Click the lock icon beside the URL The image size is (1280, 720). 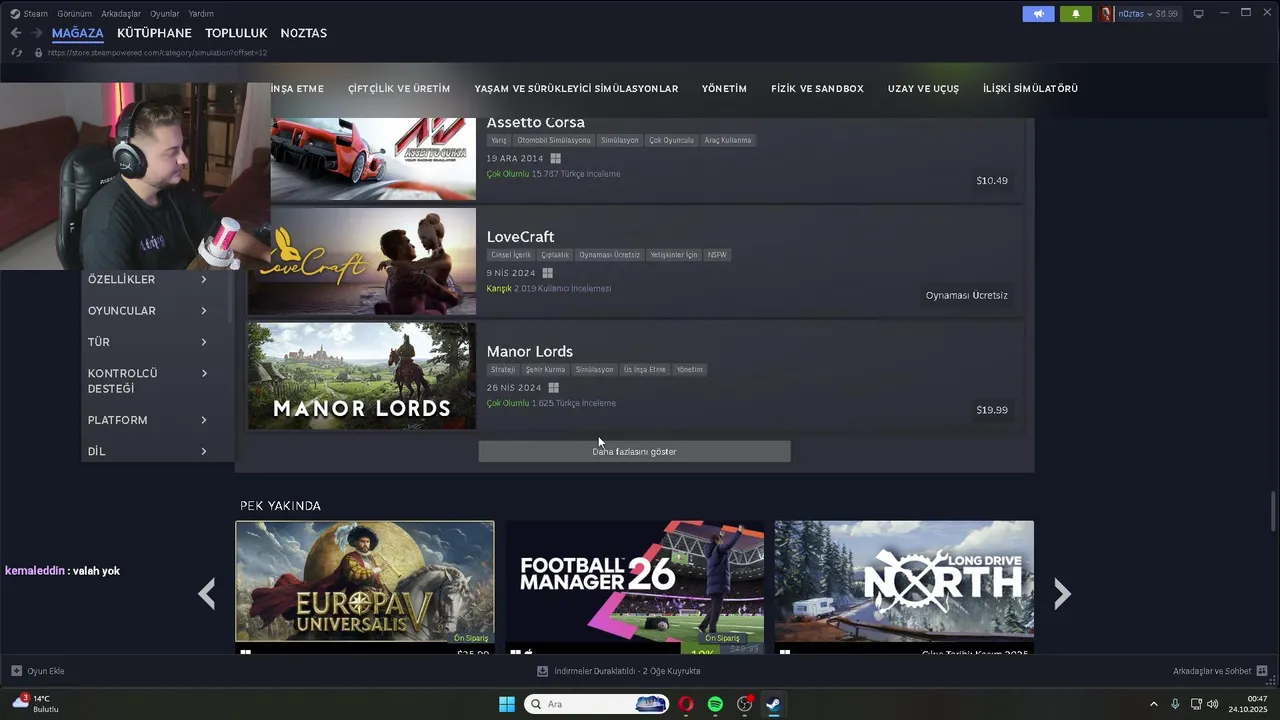pos(38,52)
